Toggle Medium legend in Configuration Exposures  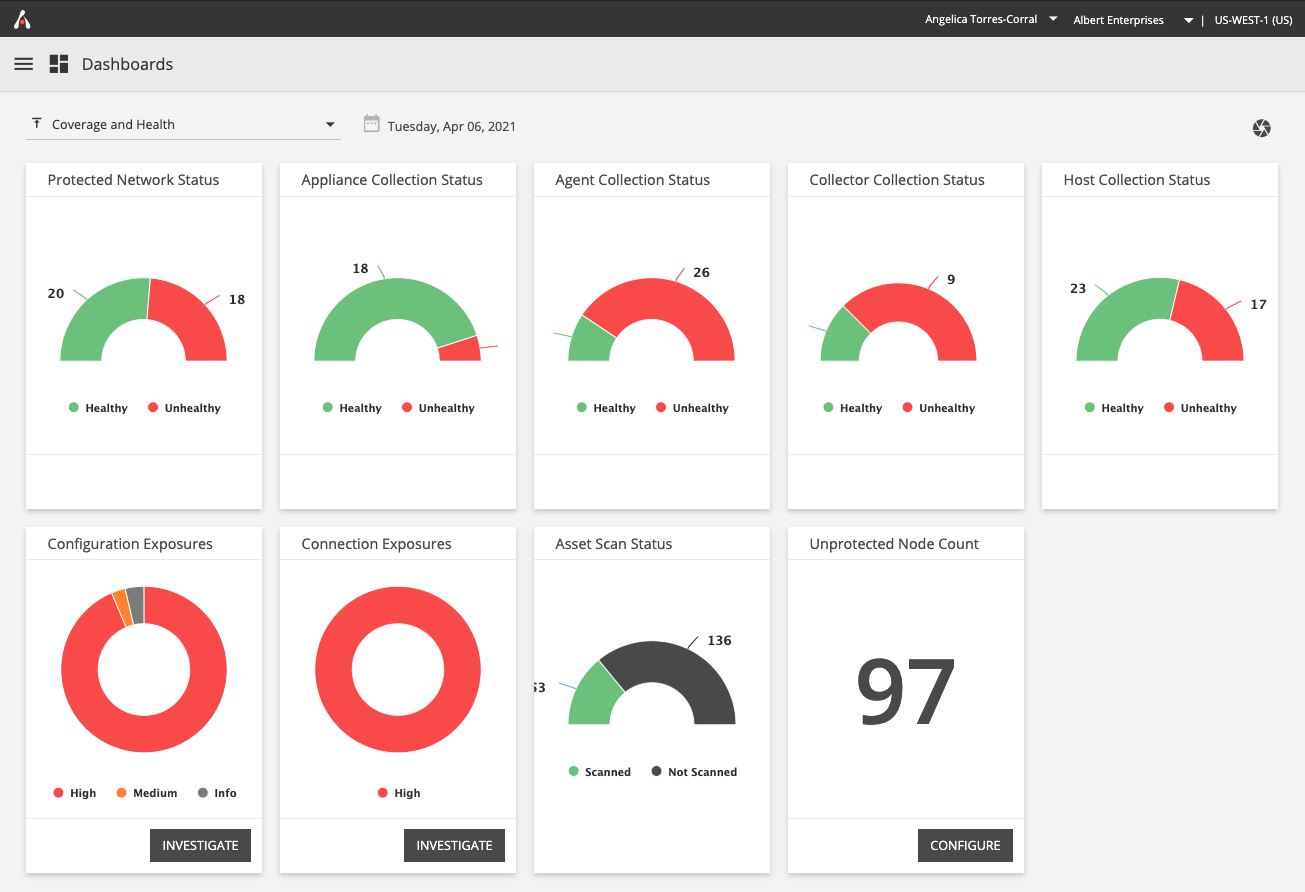(x=146, y=793)
